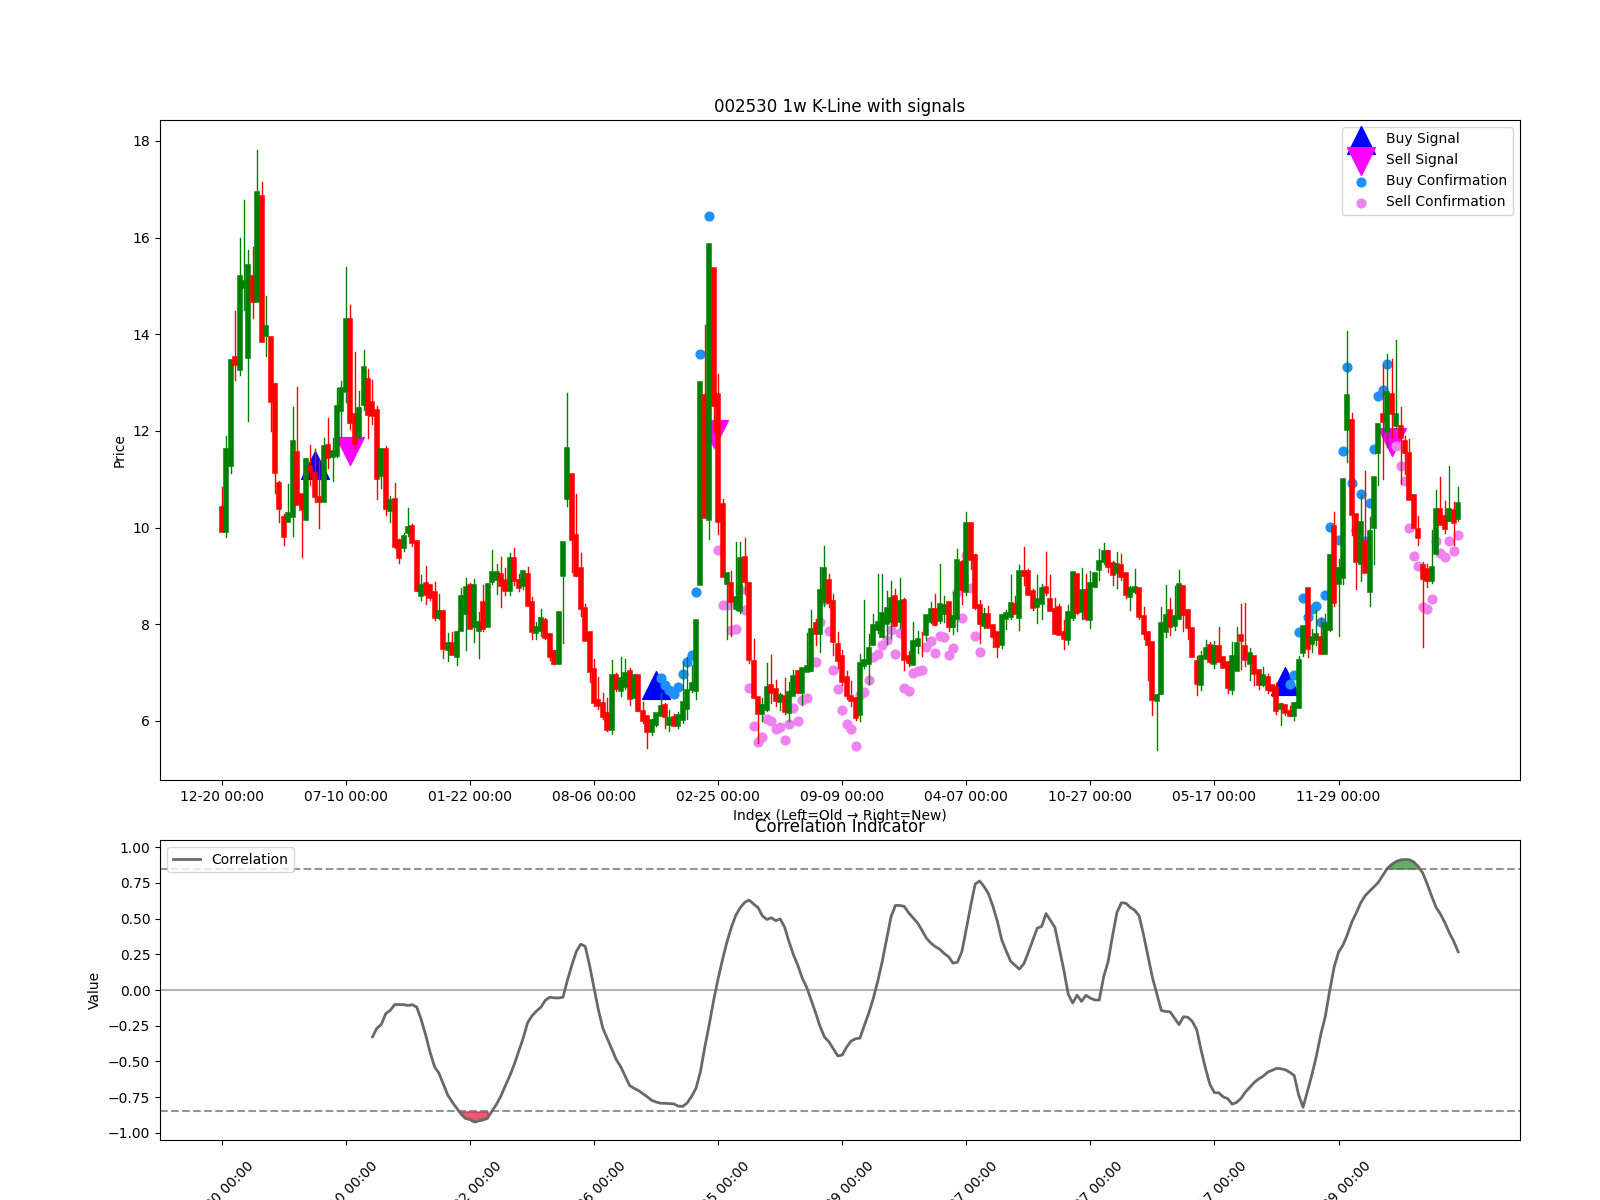This screenshot has width=1600, height=1200.
Task: Click the blue dot Buy Confirmation legend marker
Action: point(1361,182)
